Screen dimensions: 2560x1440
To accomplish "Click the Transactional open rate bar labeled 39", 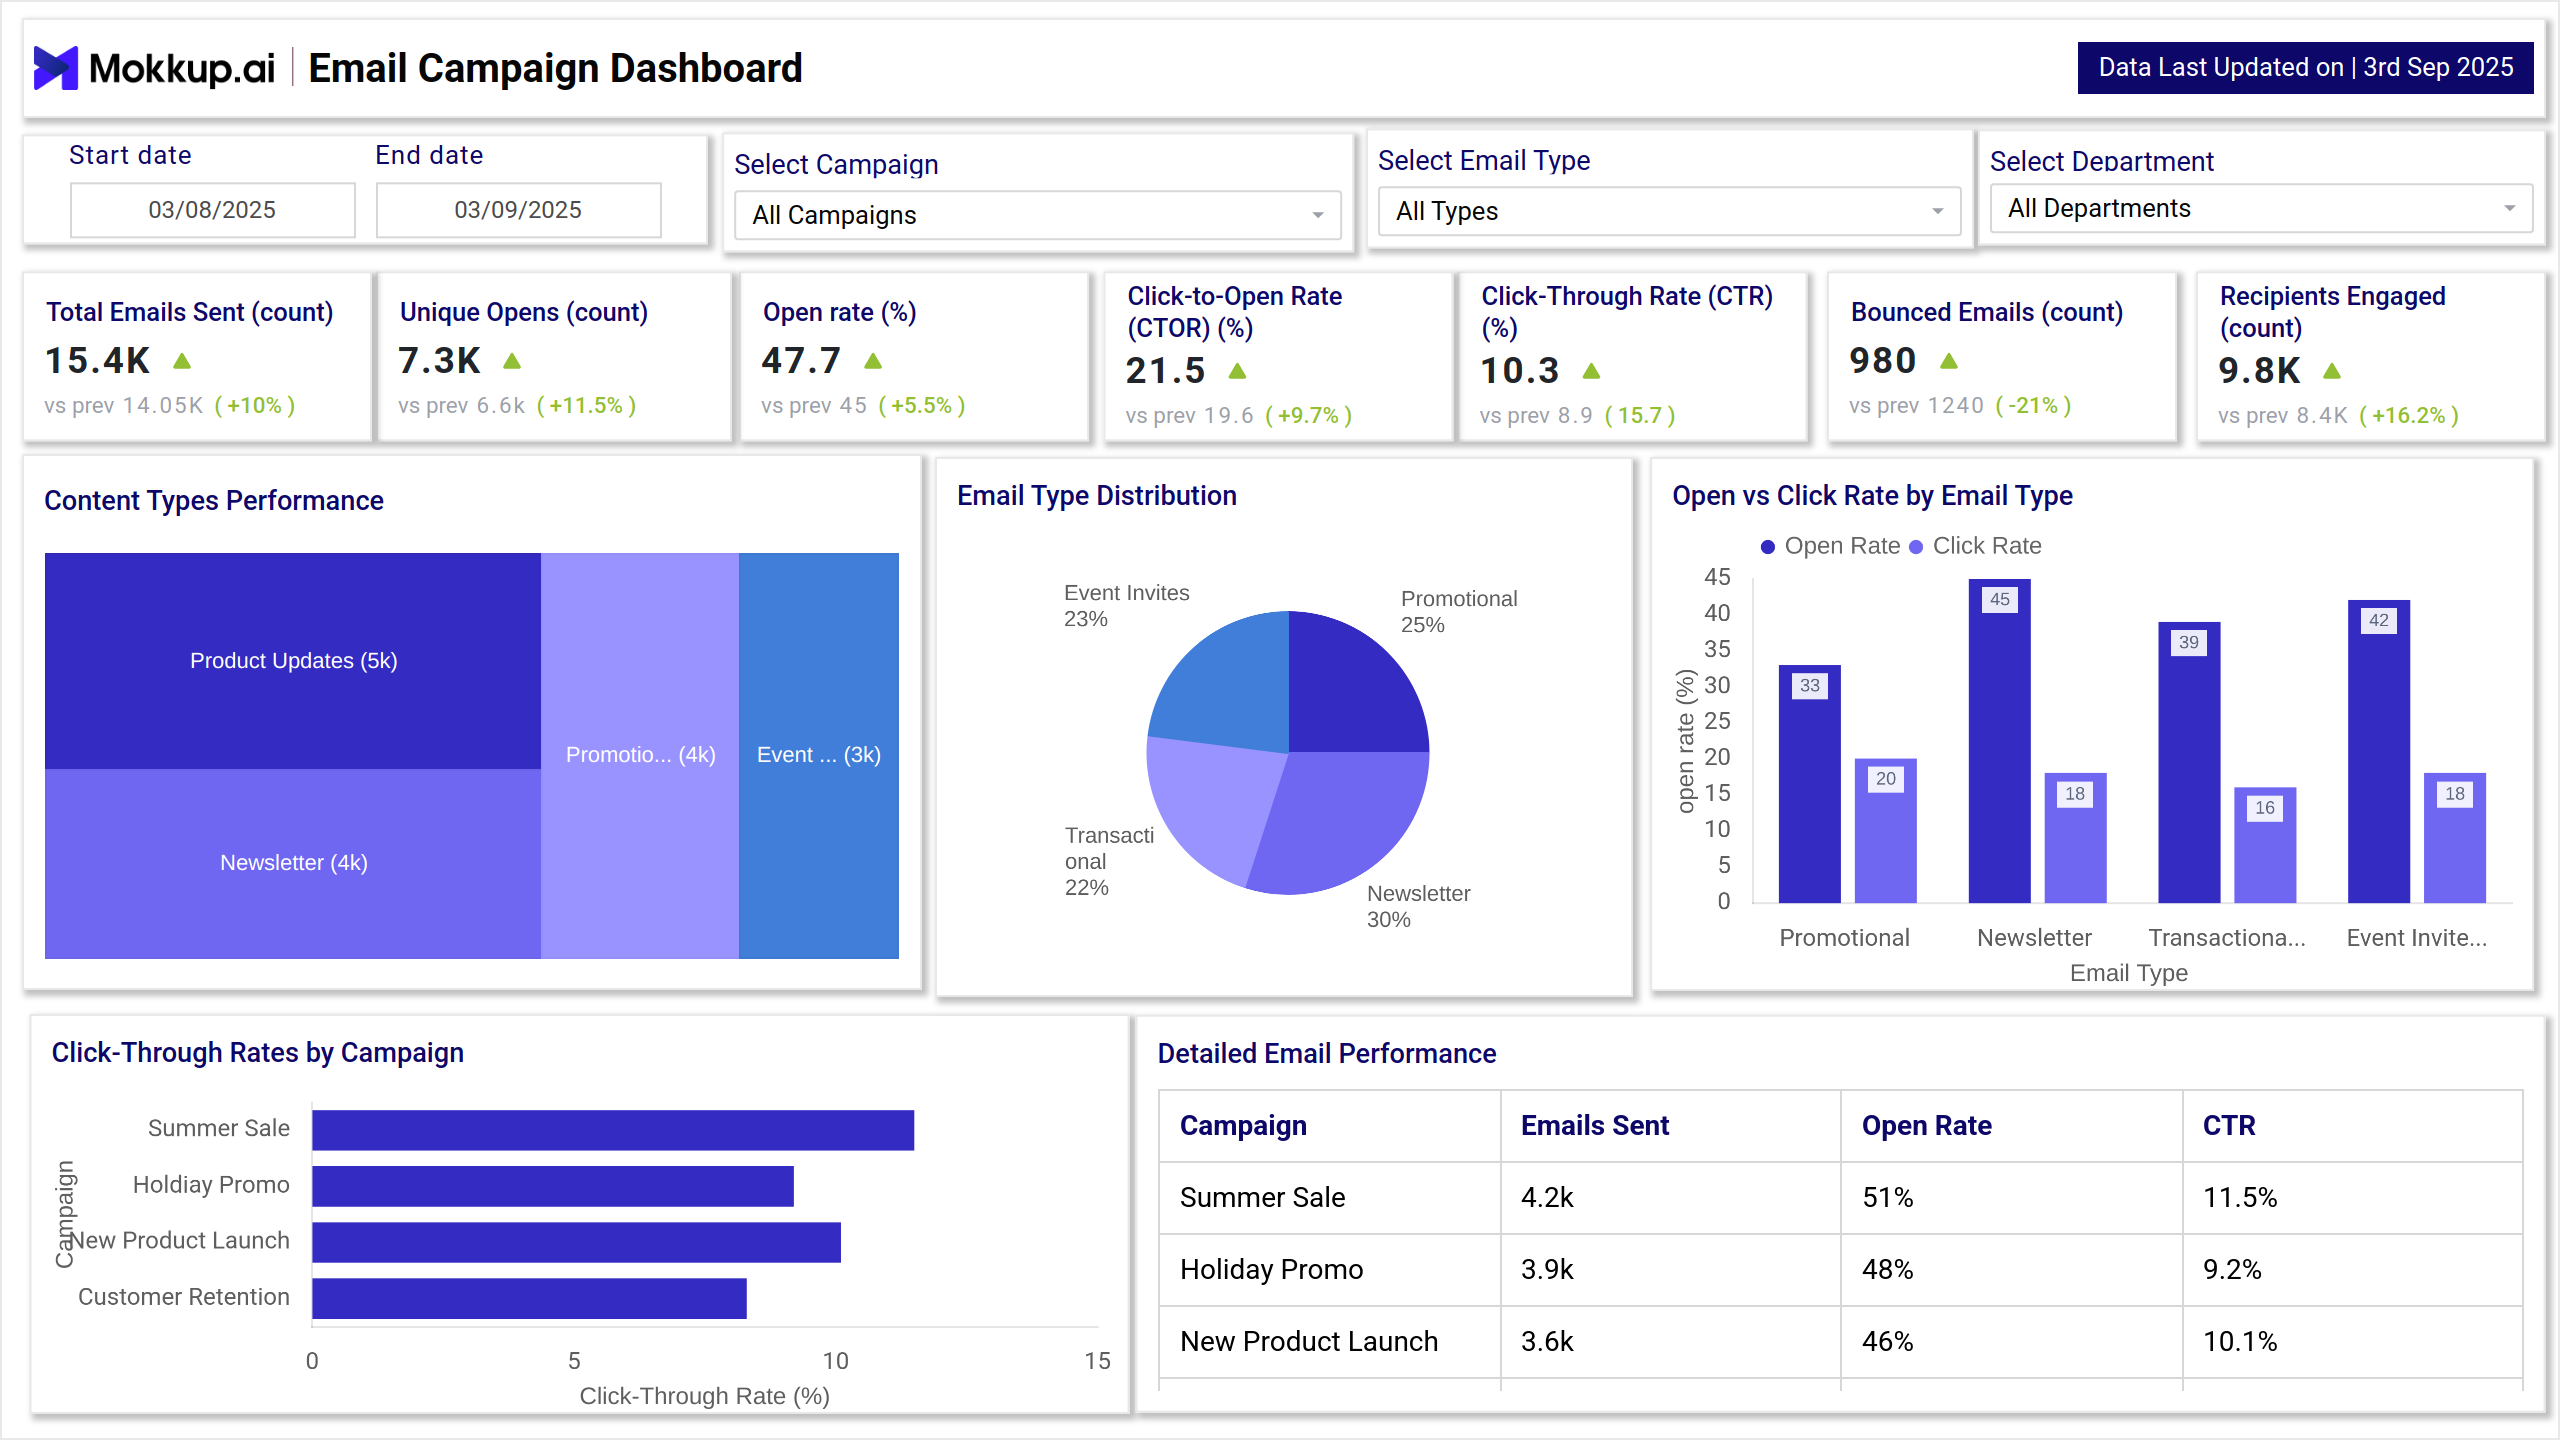I will [x=2190, y=763].
